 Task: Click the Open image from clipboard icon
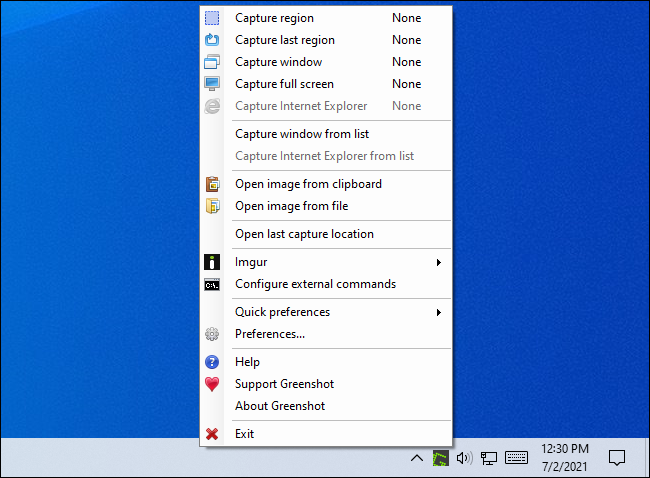pos(212,184)
